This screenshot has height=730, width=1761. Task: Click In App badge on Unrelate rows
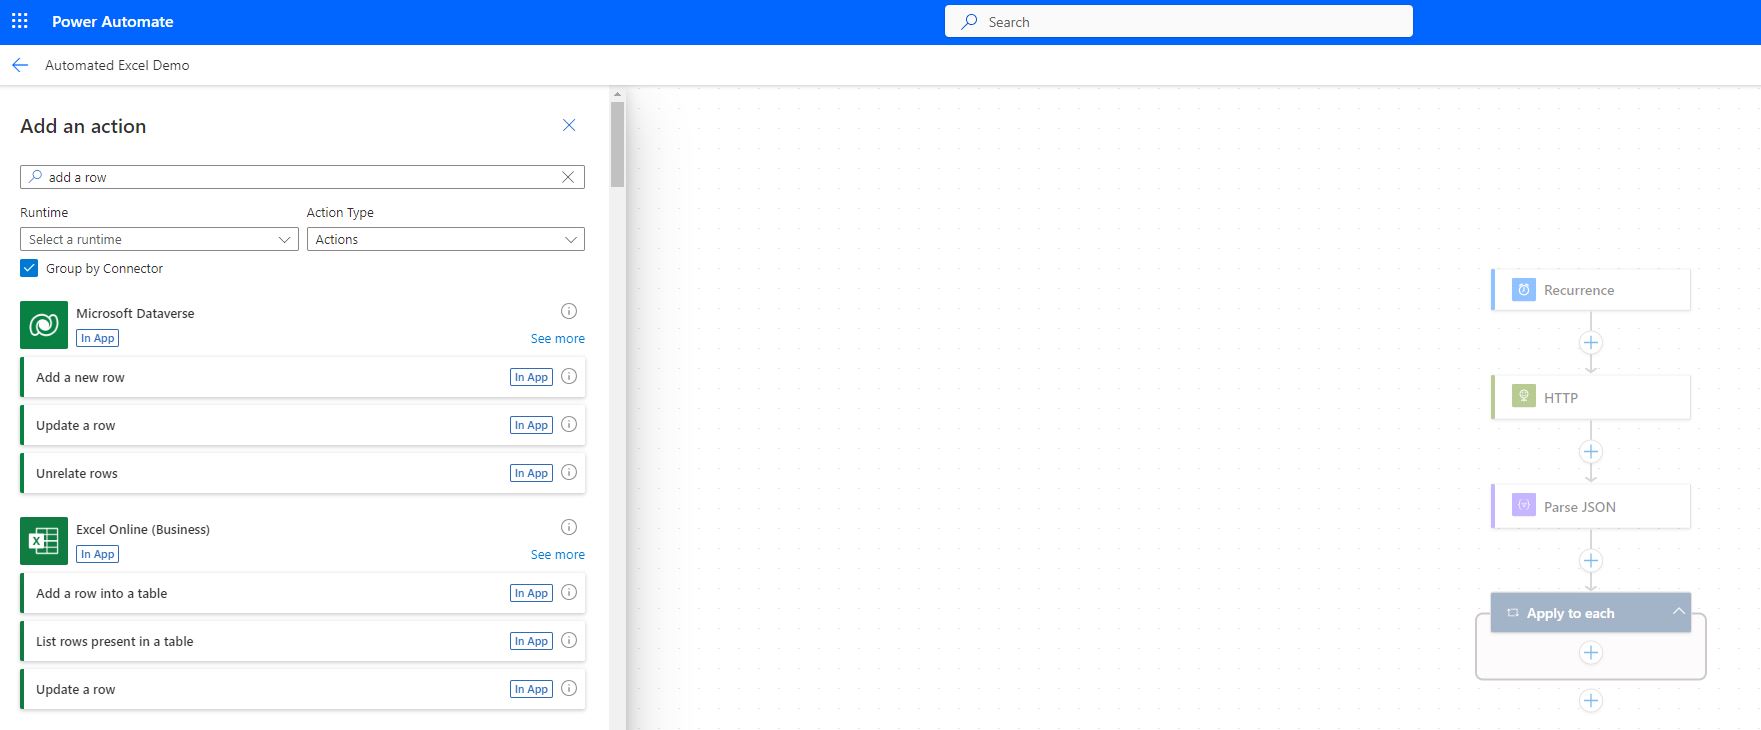pos(531,473)
